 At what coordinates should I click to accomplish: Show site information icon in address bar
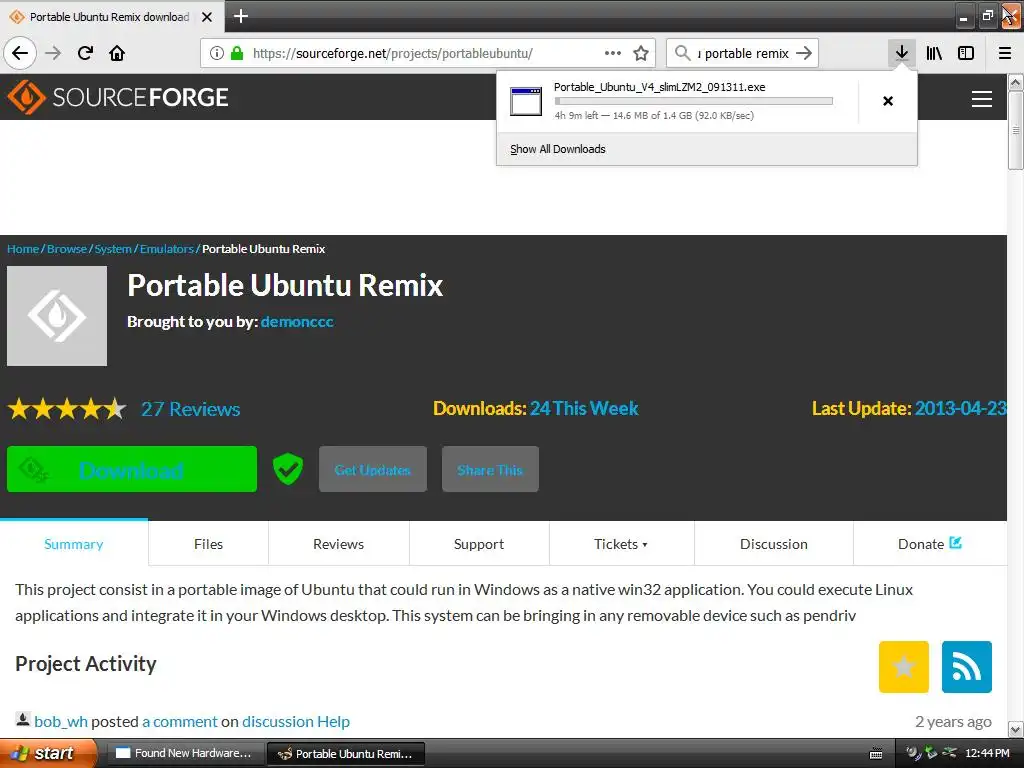217,53
